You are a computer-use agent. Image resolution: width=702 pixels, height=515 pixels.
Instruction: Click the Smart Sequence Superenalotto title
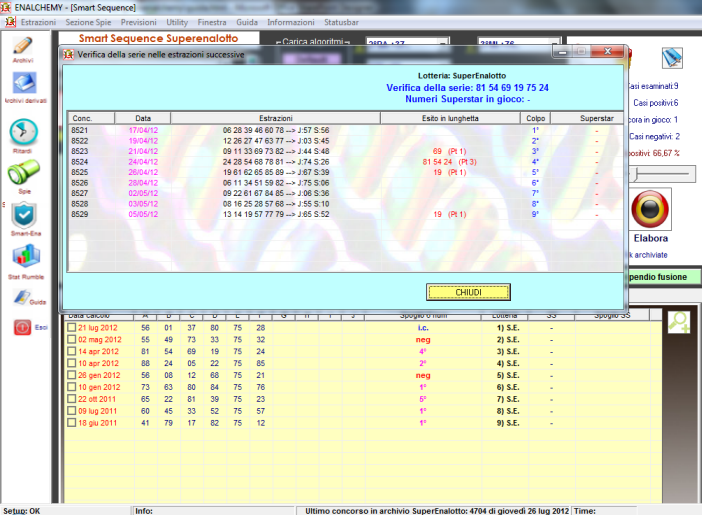point(158,39)
